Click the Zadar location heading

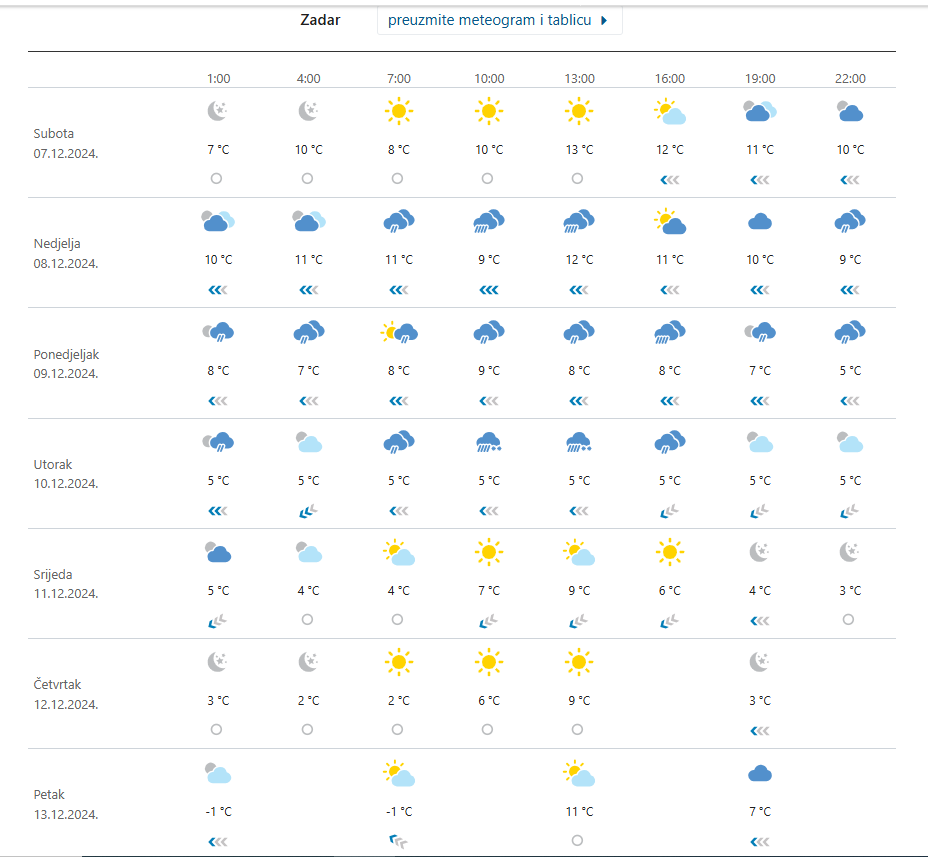320,21
